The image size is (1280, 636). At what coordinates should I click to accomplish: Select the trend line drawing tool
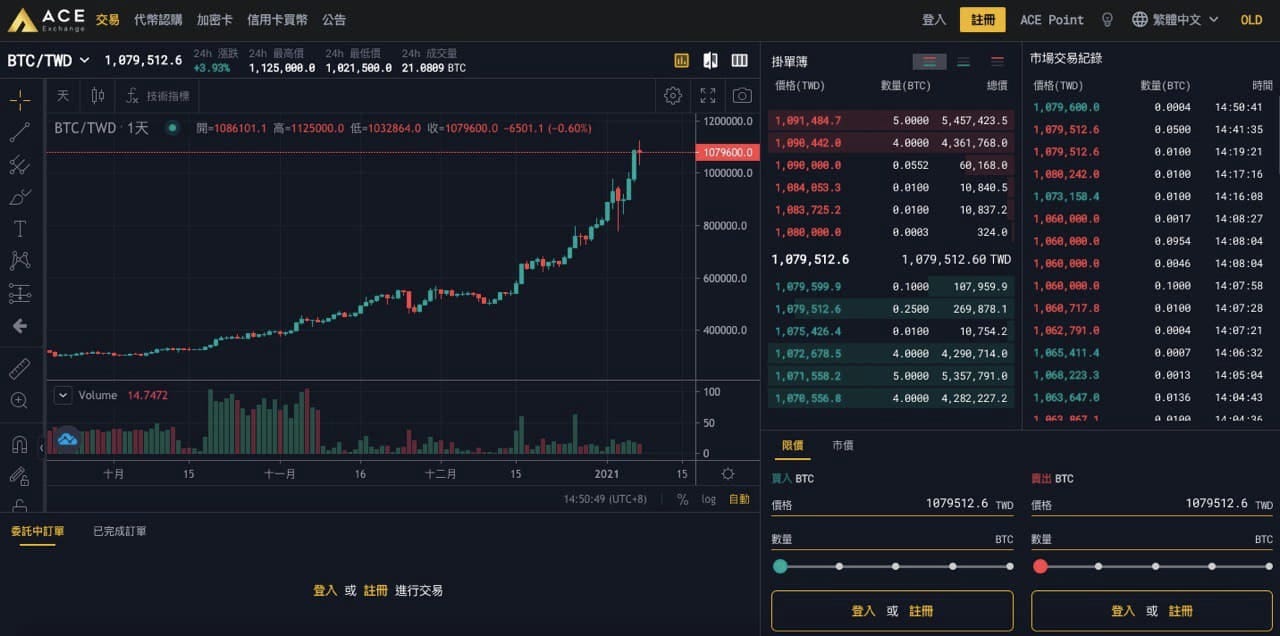[x=20, y=132]
